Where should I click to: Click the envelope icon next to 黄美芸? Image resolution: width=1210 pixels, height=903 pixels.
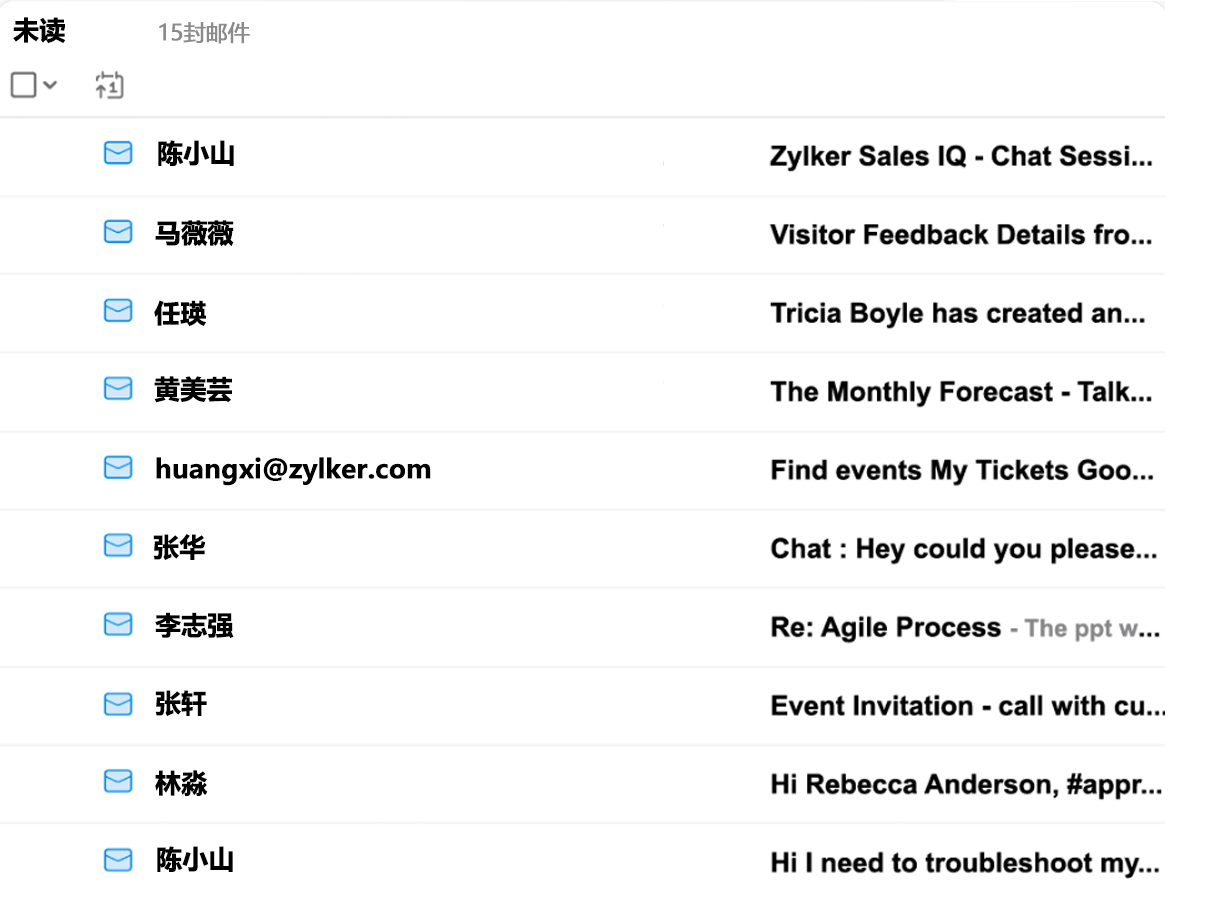118,389
